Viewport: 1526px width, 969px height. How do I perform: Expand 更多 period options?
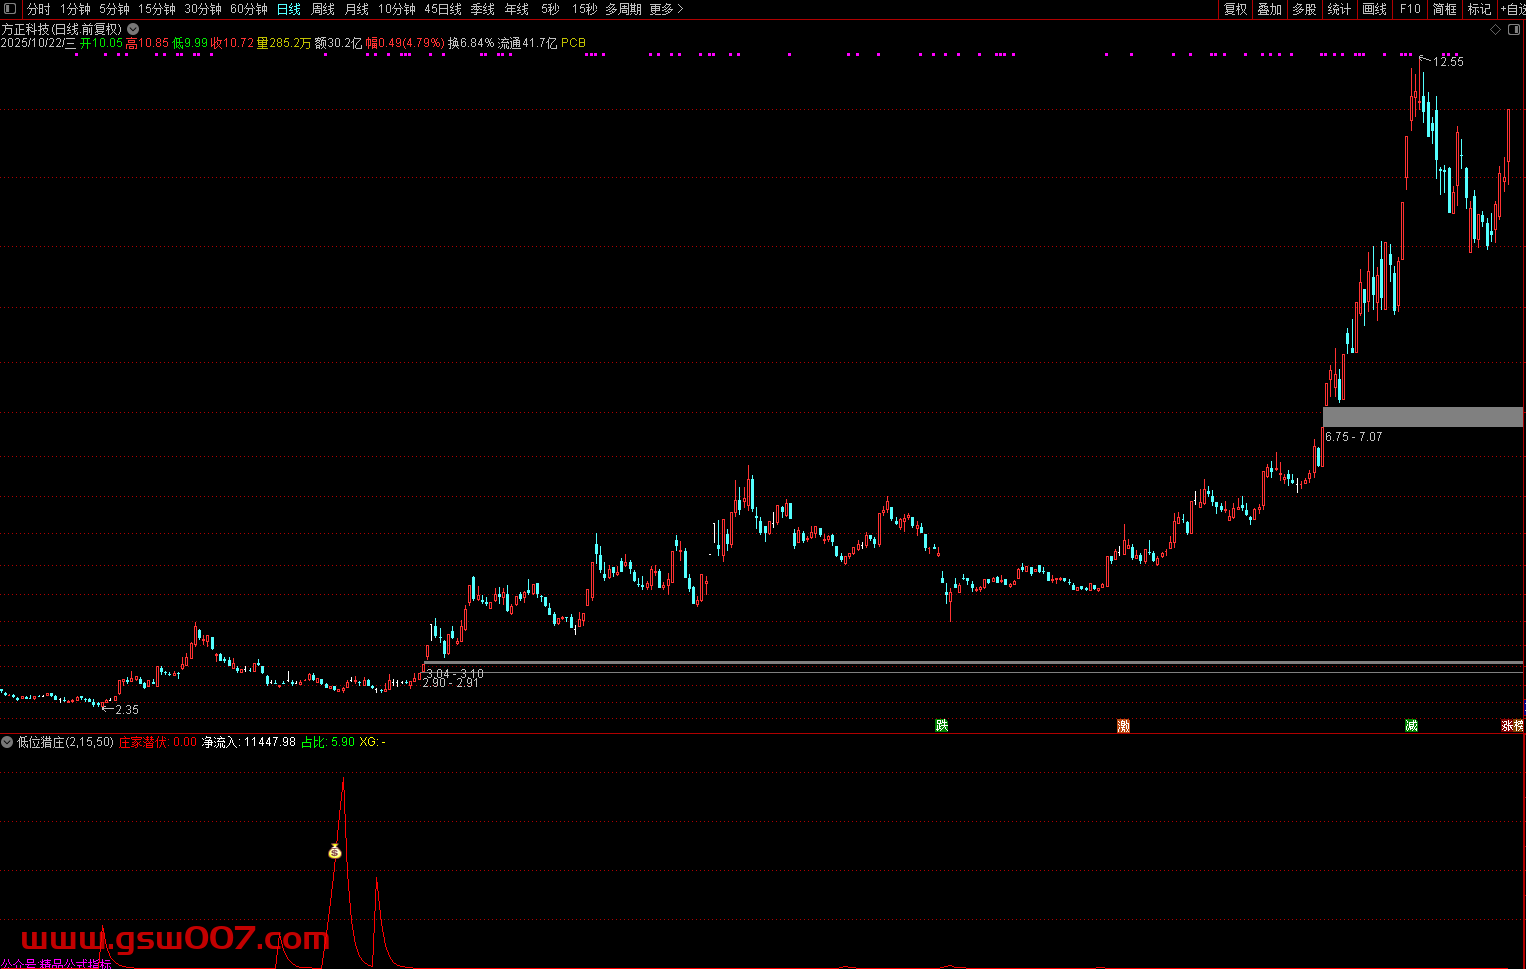click(666, 9)
